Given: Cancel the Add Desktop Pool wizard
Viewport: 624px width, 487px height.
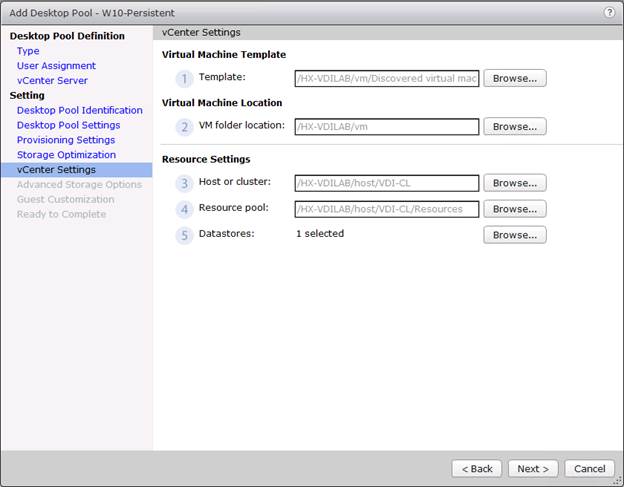Looking at the screenshot, I should pyautogui.click(x=589, y=469).
